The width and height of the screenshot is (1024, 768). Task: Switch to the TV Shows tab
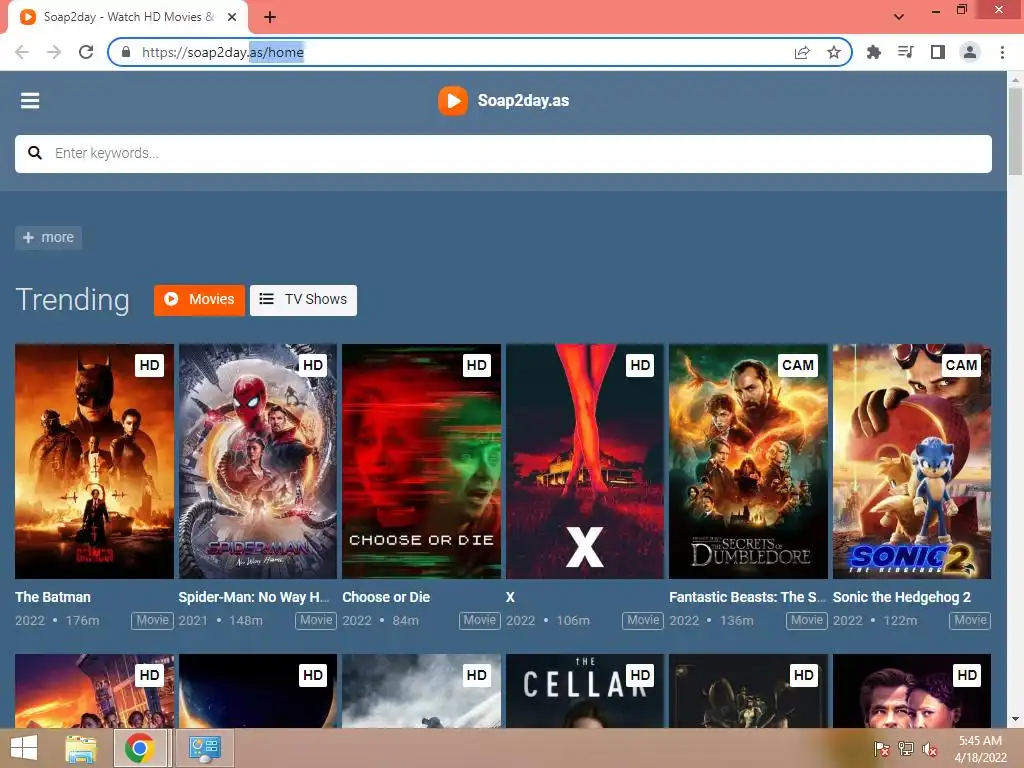303,300
